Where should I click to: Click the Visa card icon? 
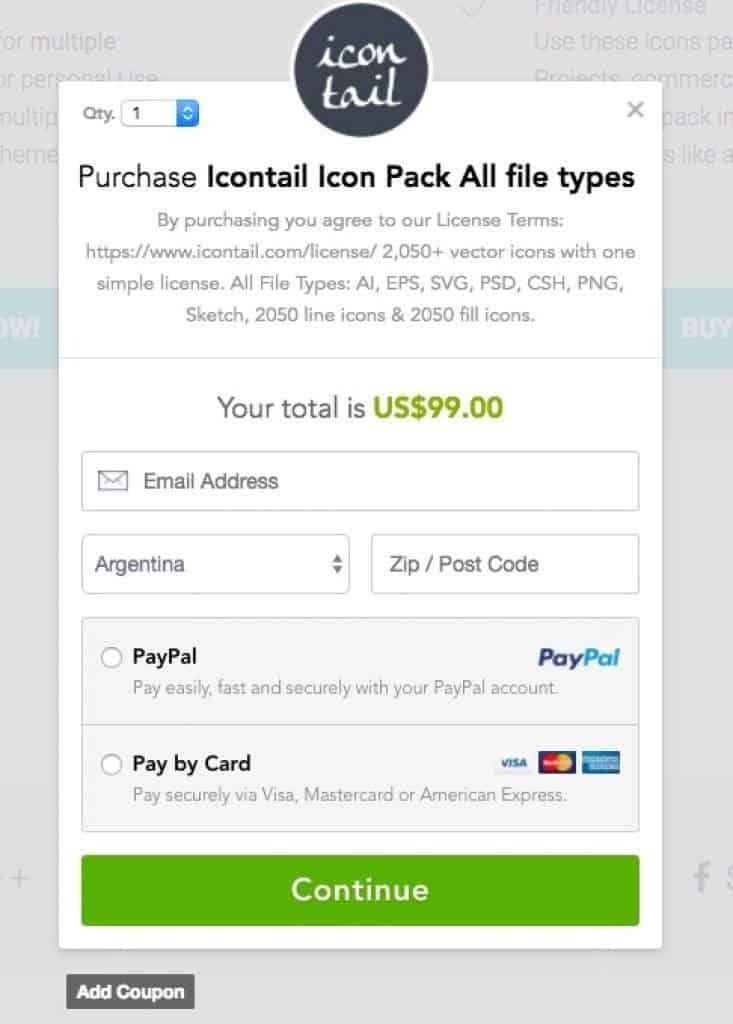click(513, 763)
